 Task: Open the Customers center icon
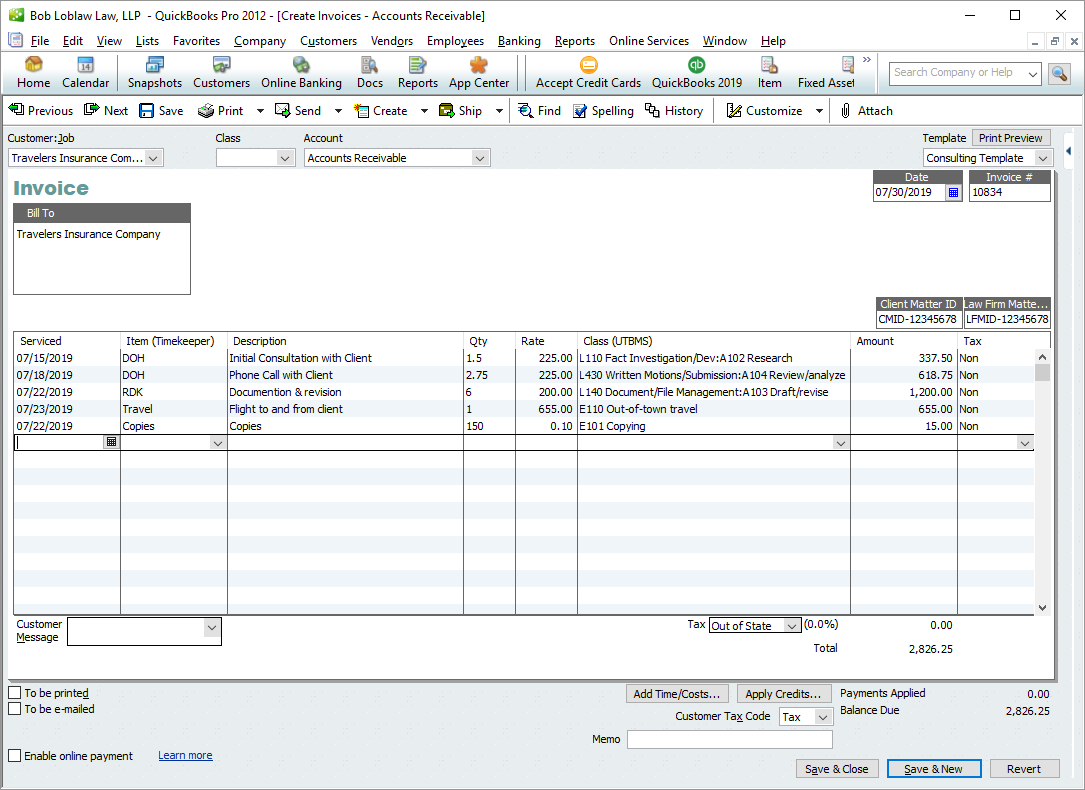221,73
